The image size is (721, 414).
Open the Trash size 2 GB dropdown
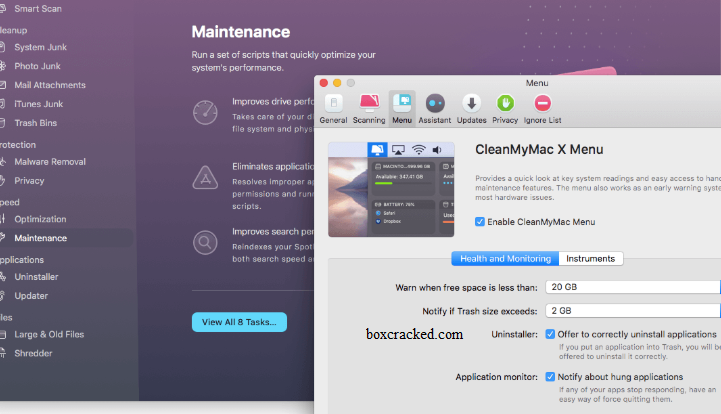pyautogui.click(x=633, y=311)
